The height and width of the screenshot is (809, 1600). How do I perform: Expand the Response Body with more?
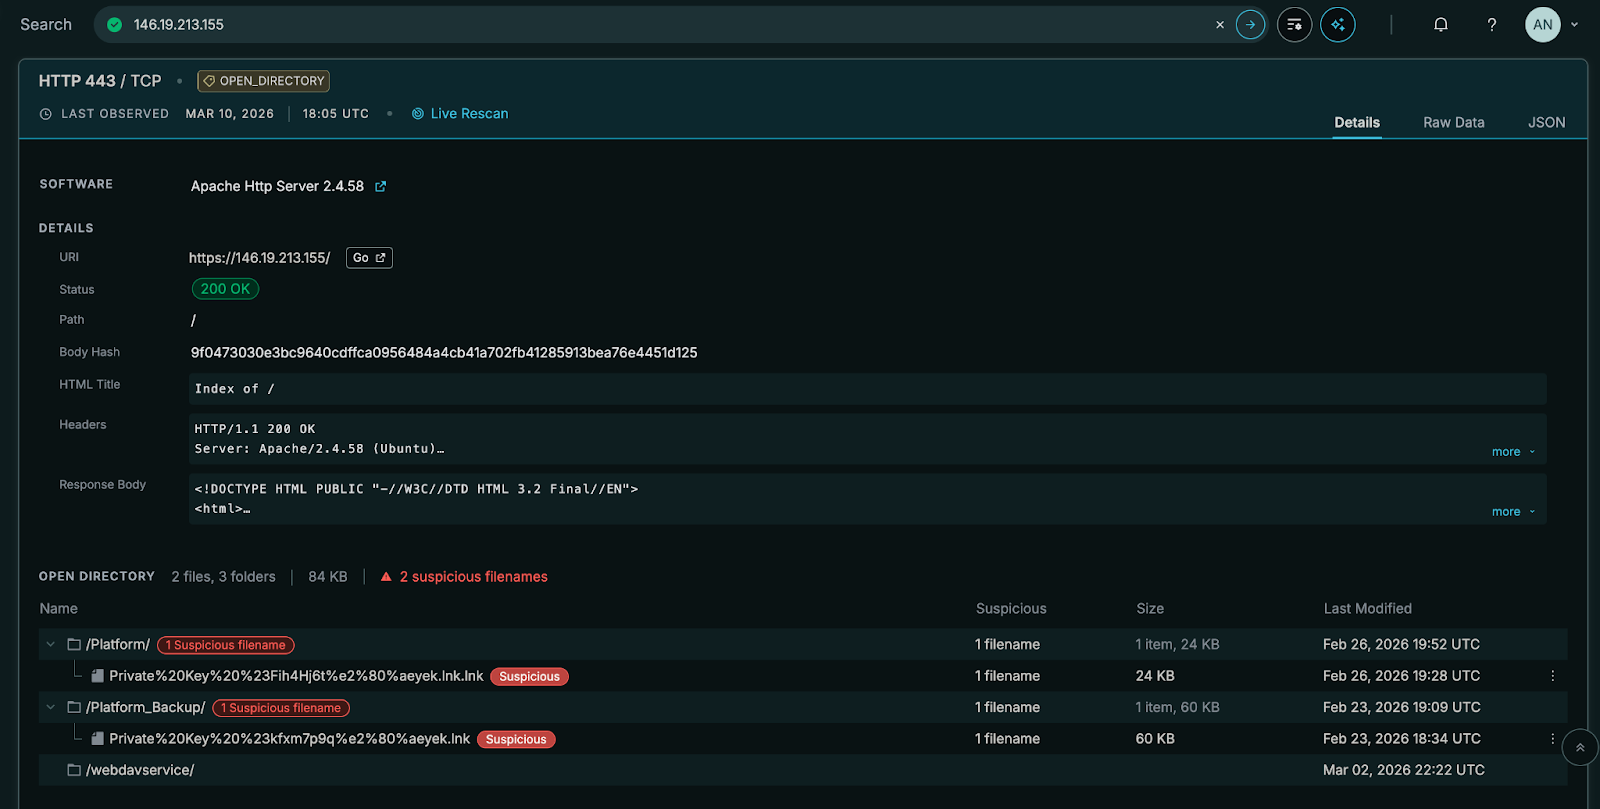[1512, 512]
